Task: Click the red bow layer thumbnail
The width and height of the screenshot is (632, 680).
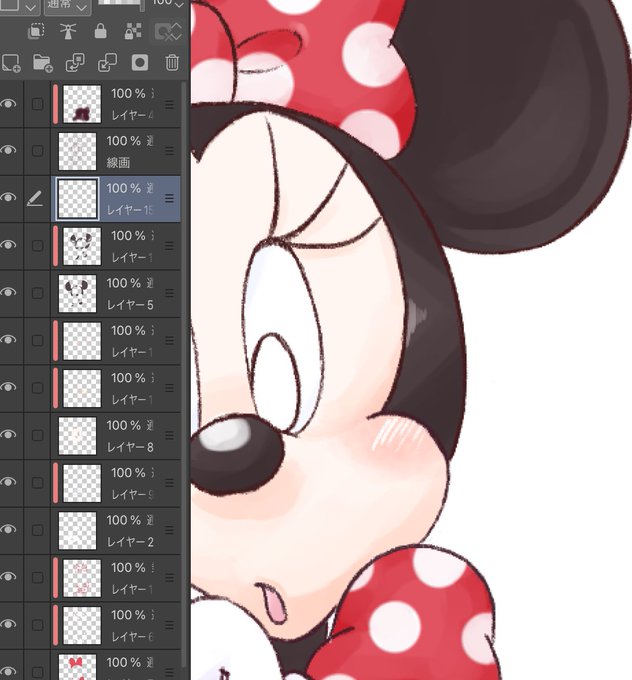Action: (x=77, y=667)
